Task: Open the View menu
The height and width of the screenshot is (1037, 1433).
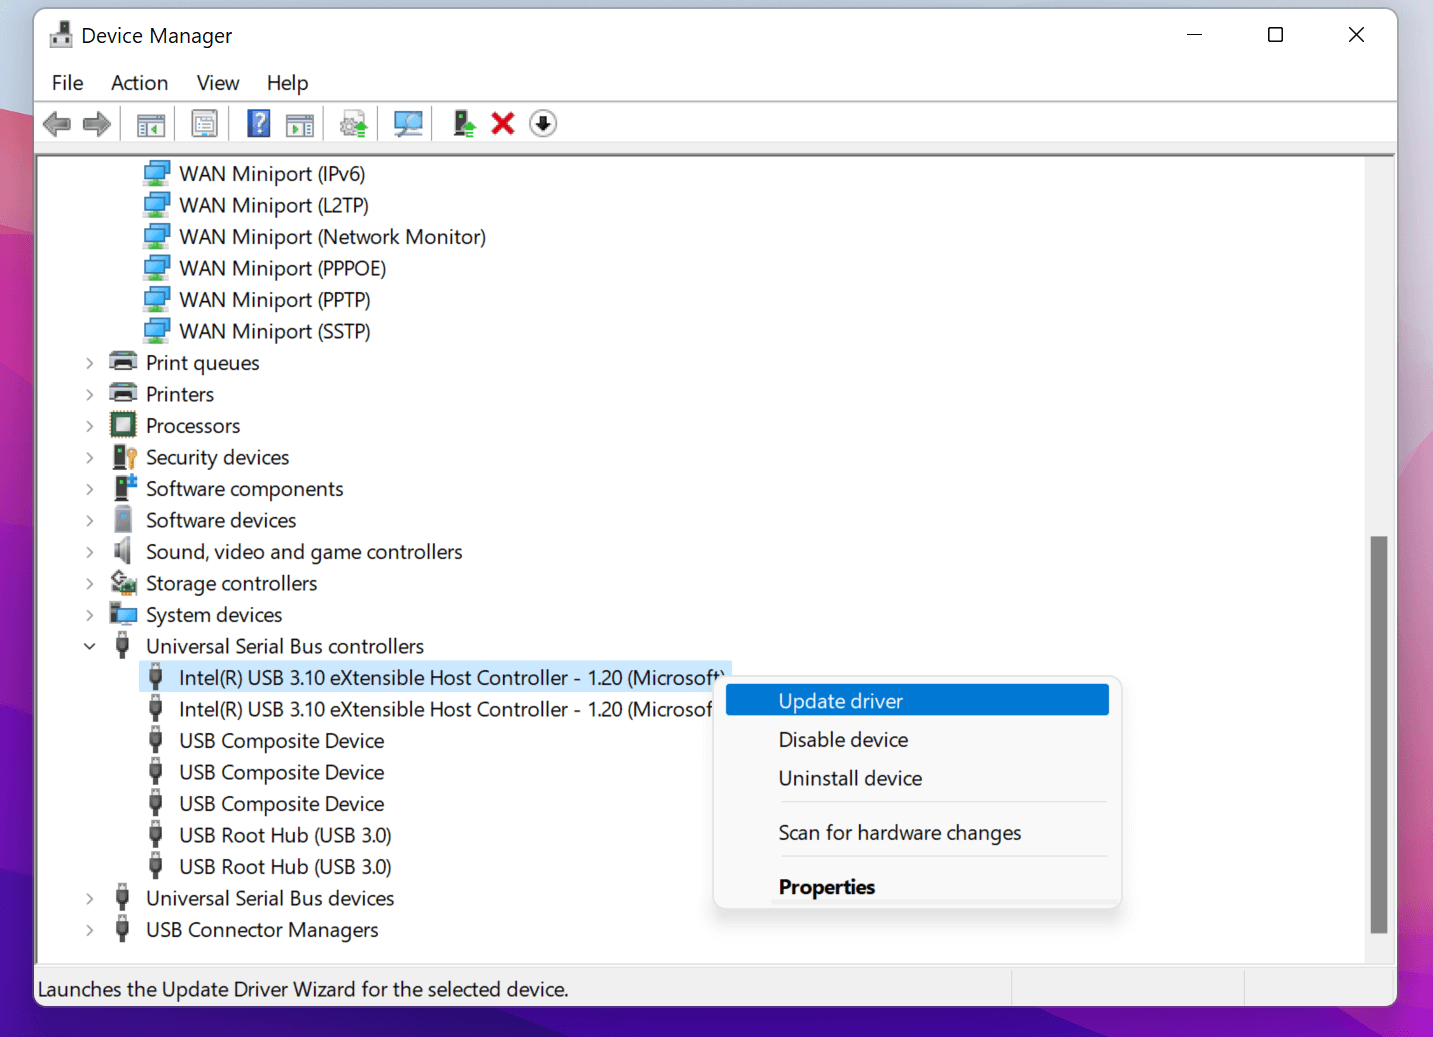Action: [x=217, y=83]
